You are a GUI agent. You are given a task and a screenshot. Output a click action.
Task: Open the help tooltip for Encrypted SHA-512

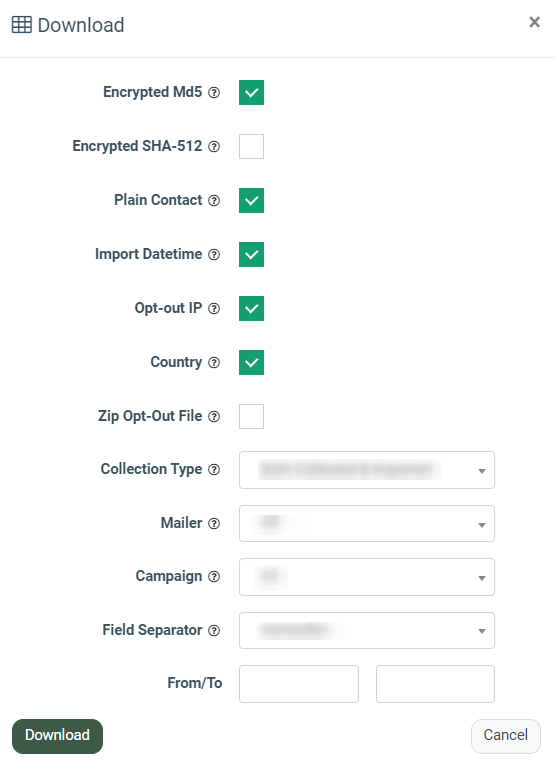214,147
